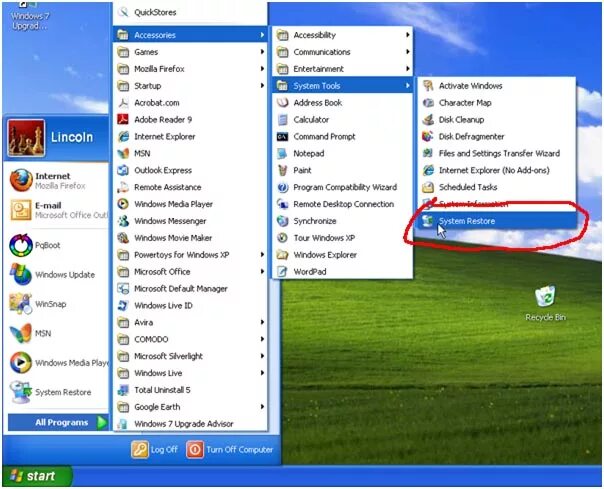Open Microsoft Default Manager entry
Screen dimensions: 604x489
click(x=191, y=289)
